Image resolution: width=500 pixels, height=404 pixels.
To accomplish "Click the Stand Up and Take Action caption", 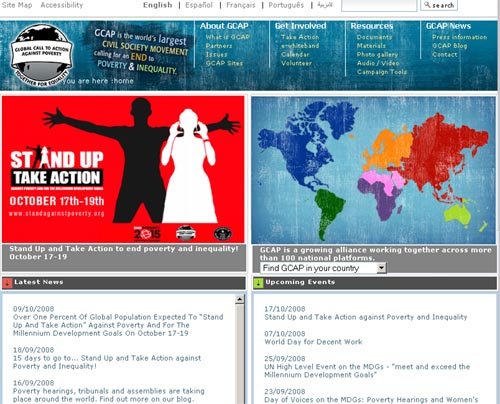I will [x=124, y=253].
